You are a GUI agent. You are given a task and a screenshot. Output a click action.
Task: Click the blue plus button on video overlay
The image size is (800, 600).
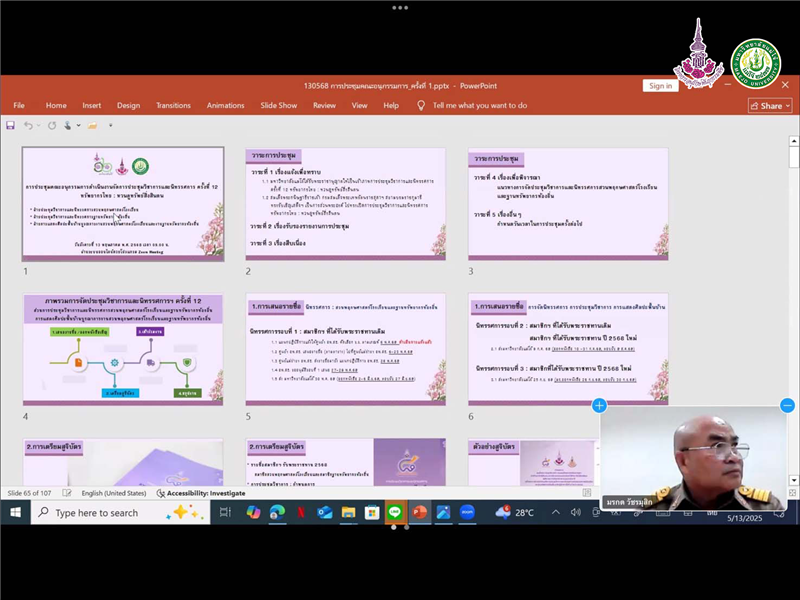pyautogui.click(x=599, y=406)
